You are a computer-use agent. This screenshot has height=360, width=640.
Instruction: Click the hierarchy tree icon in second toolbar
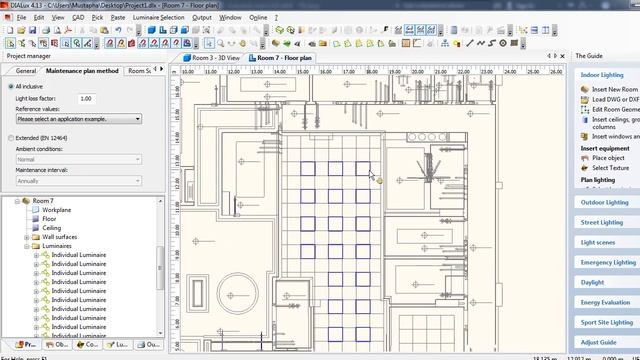pos(445,43)
